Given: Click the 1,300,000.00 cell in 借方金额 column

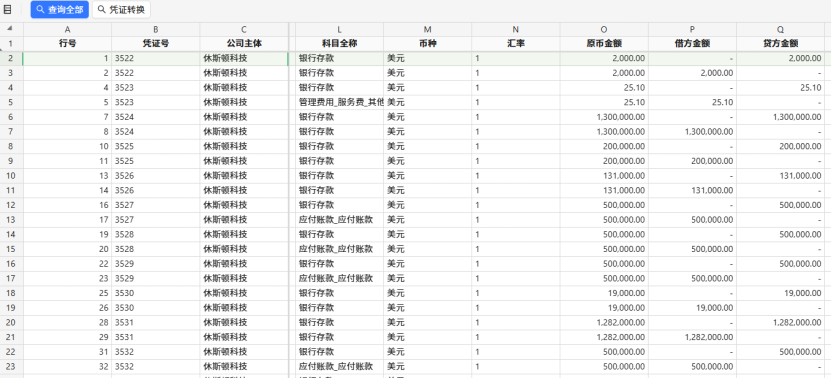Looking at the screenshot, I should click(x=692, y=131).
